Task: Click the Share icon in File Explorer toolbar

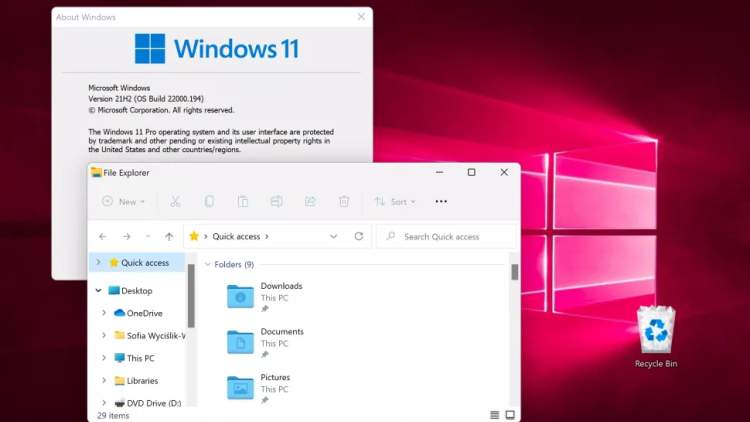Action: pyautogui.click(x=310, y=201)
